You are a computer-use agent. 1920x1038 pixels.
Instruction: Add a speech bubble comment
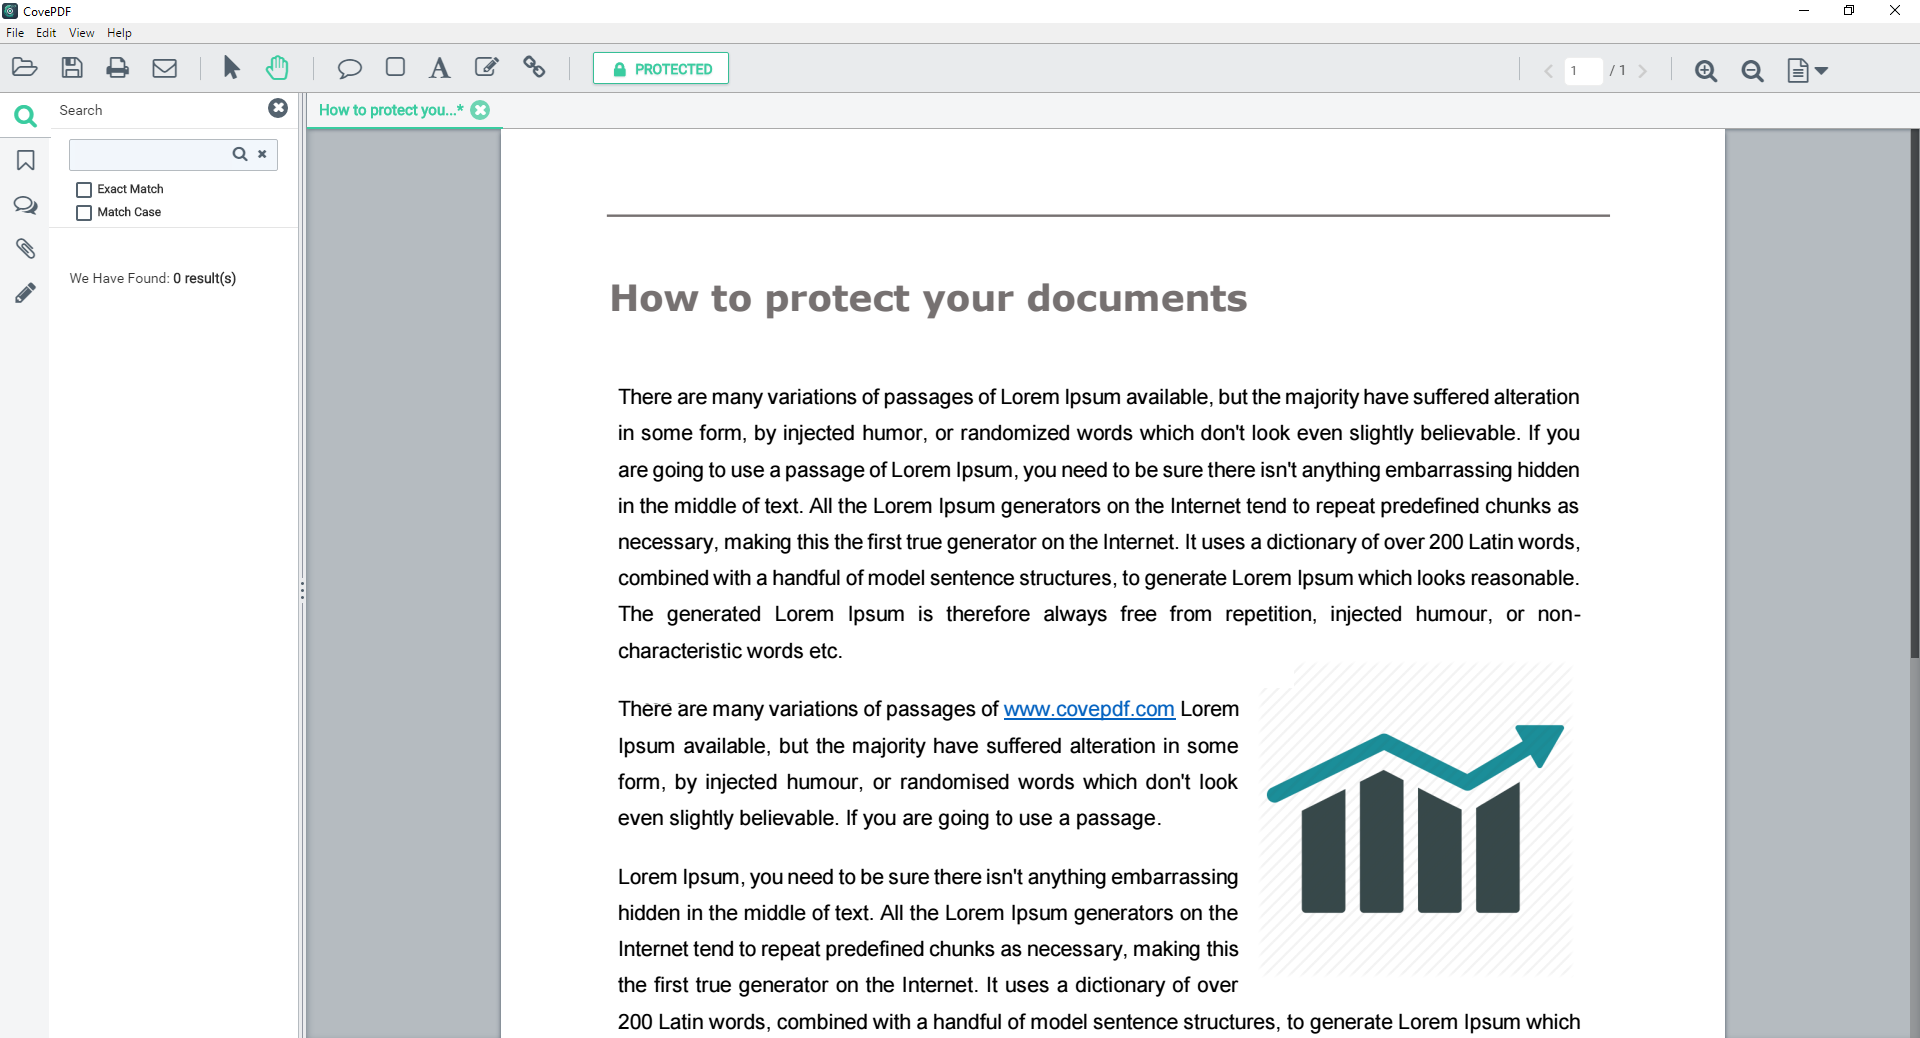pos(349,68)
